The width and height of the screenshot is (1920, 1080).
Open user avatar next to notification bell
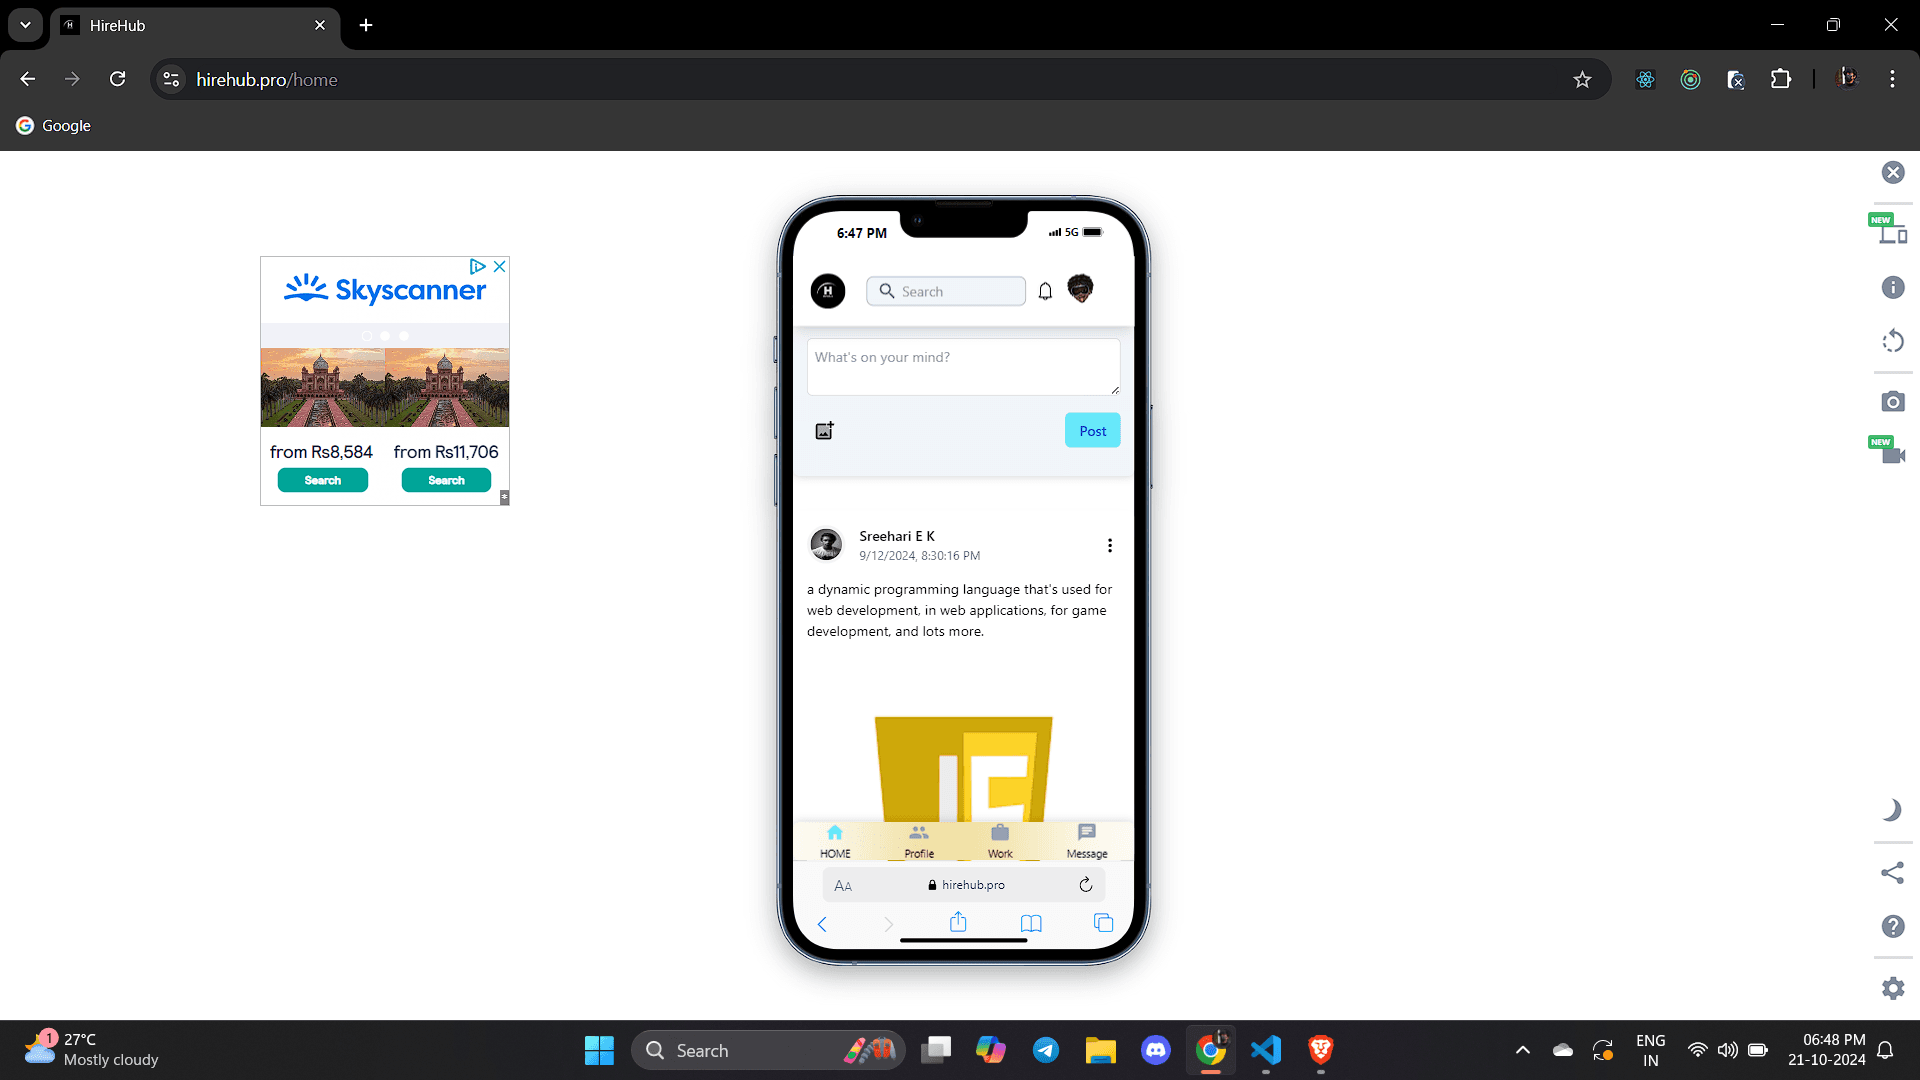(x=1080, y=289)
